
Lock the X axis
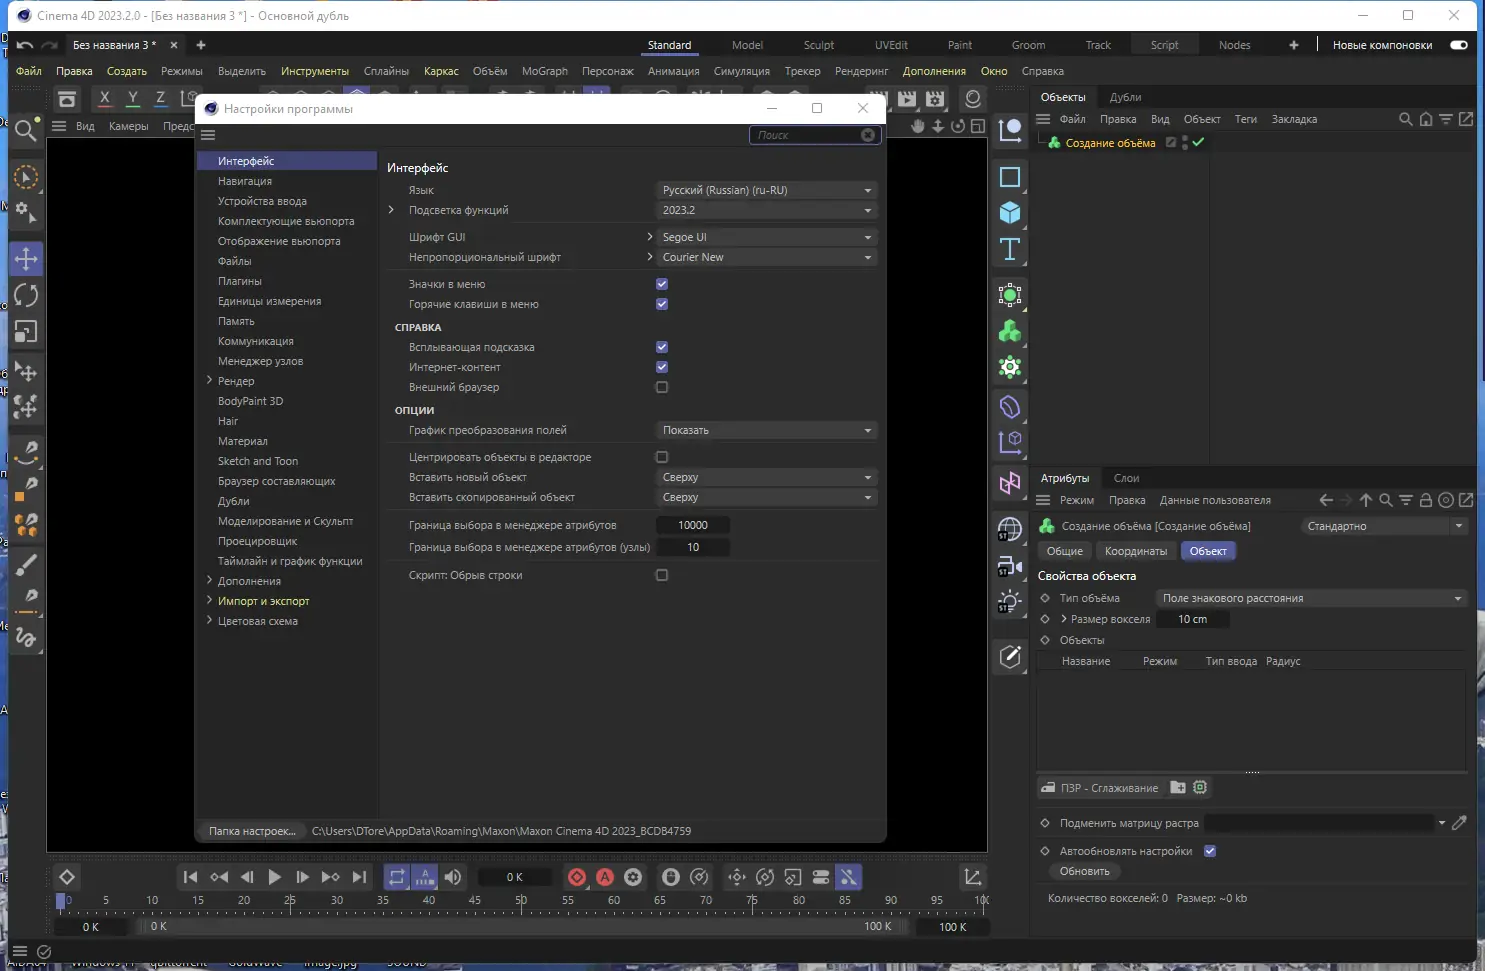(x=105, y=98)
